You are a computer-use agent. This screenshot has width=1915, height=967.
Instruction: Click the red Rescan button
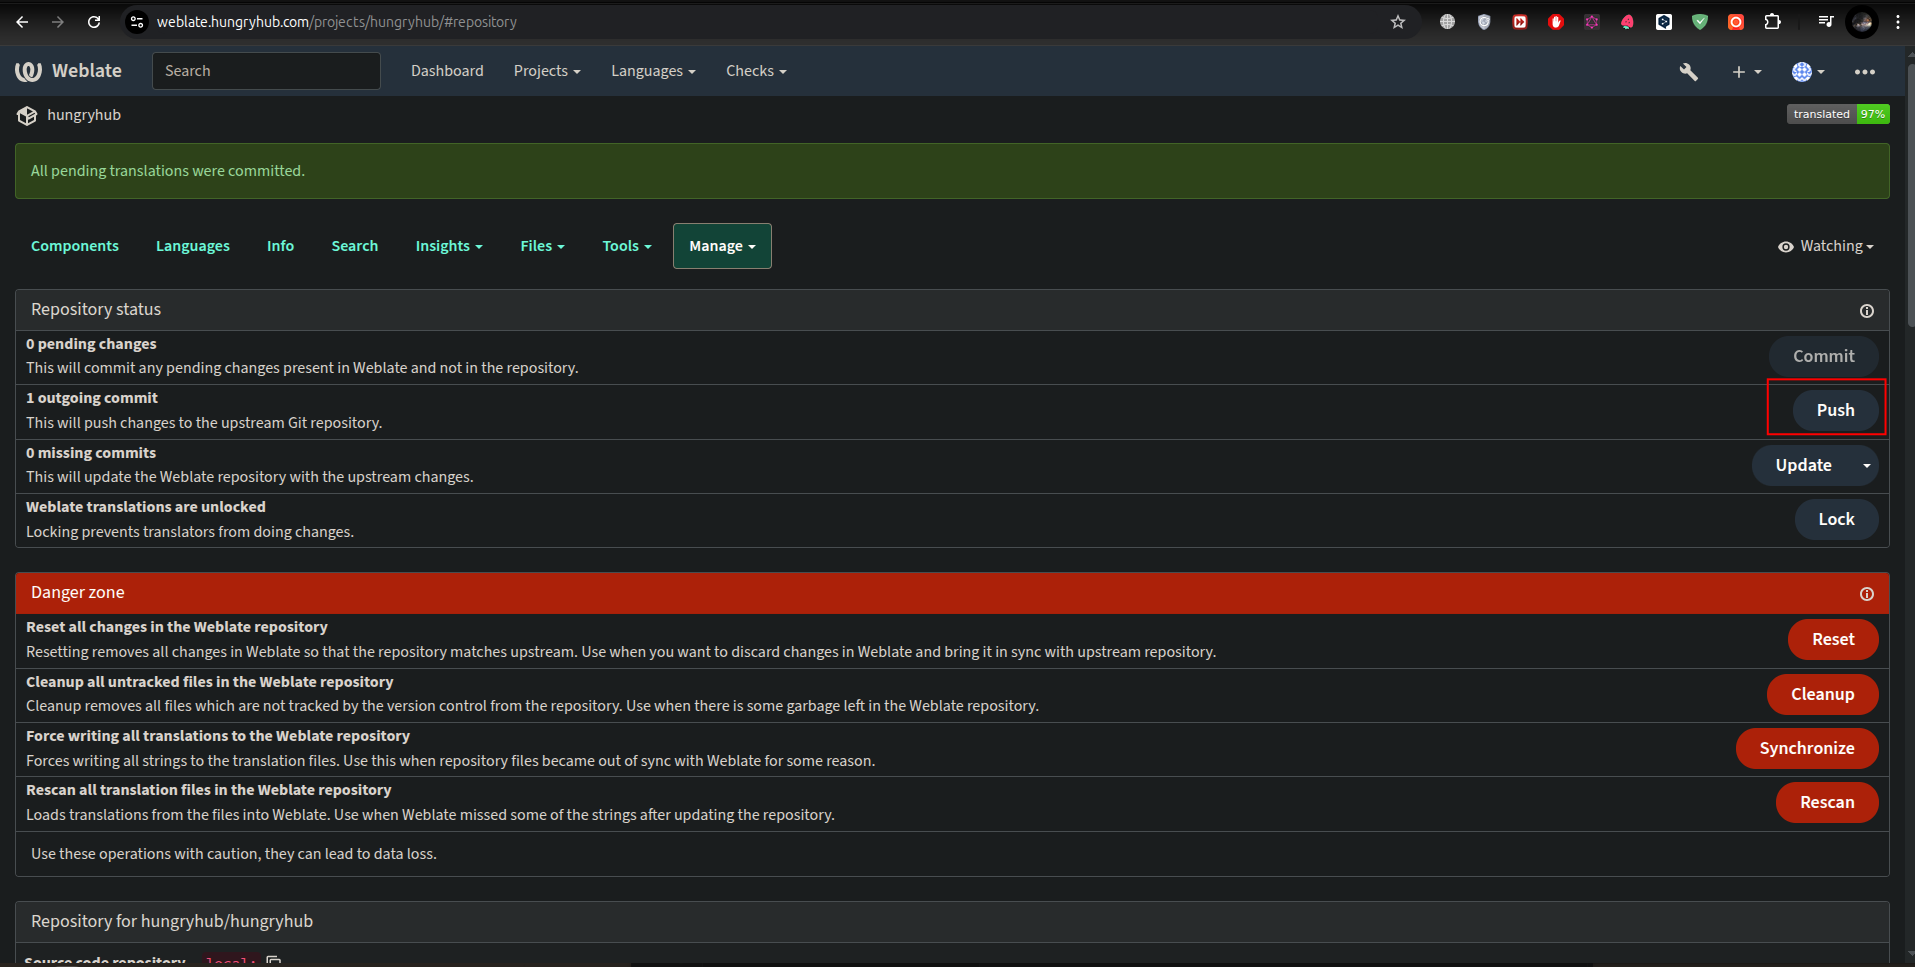[x=1826, y=802]
